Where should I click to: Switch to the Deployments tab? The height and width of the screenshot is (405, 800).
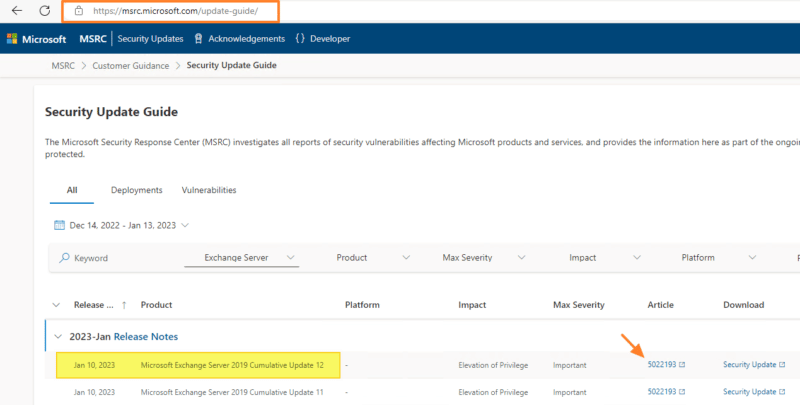(x=137, y=190)
